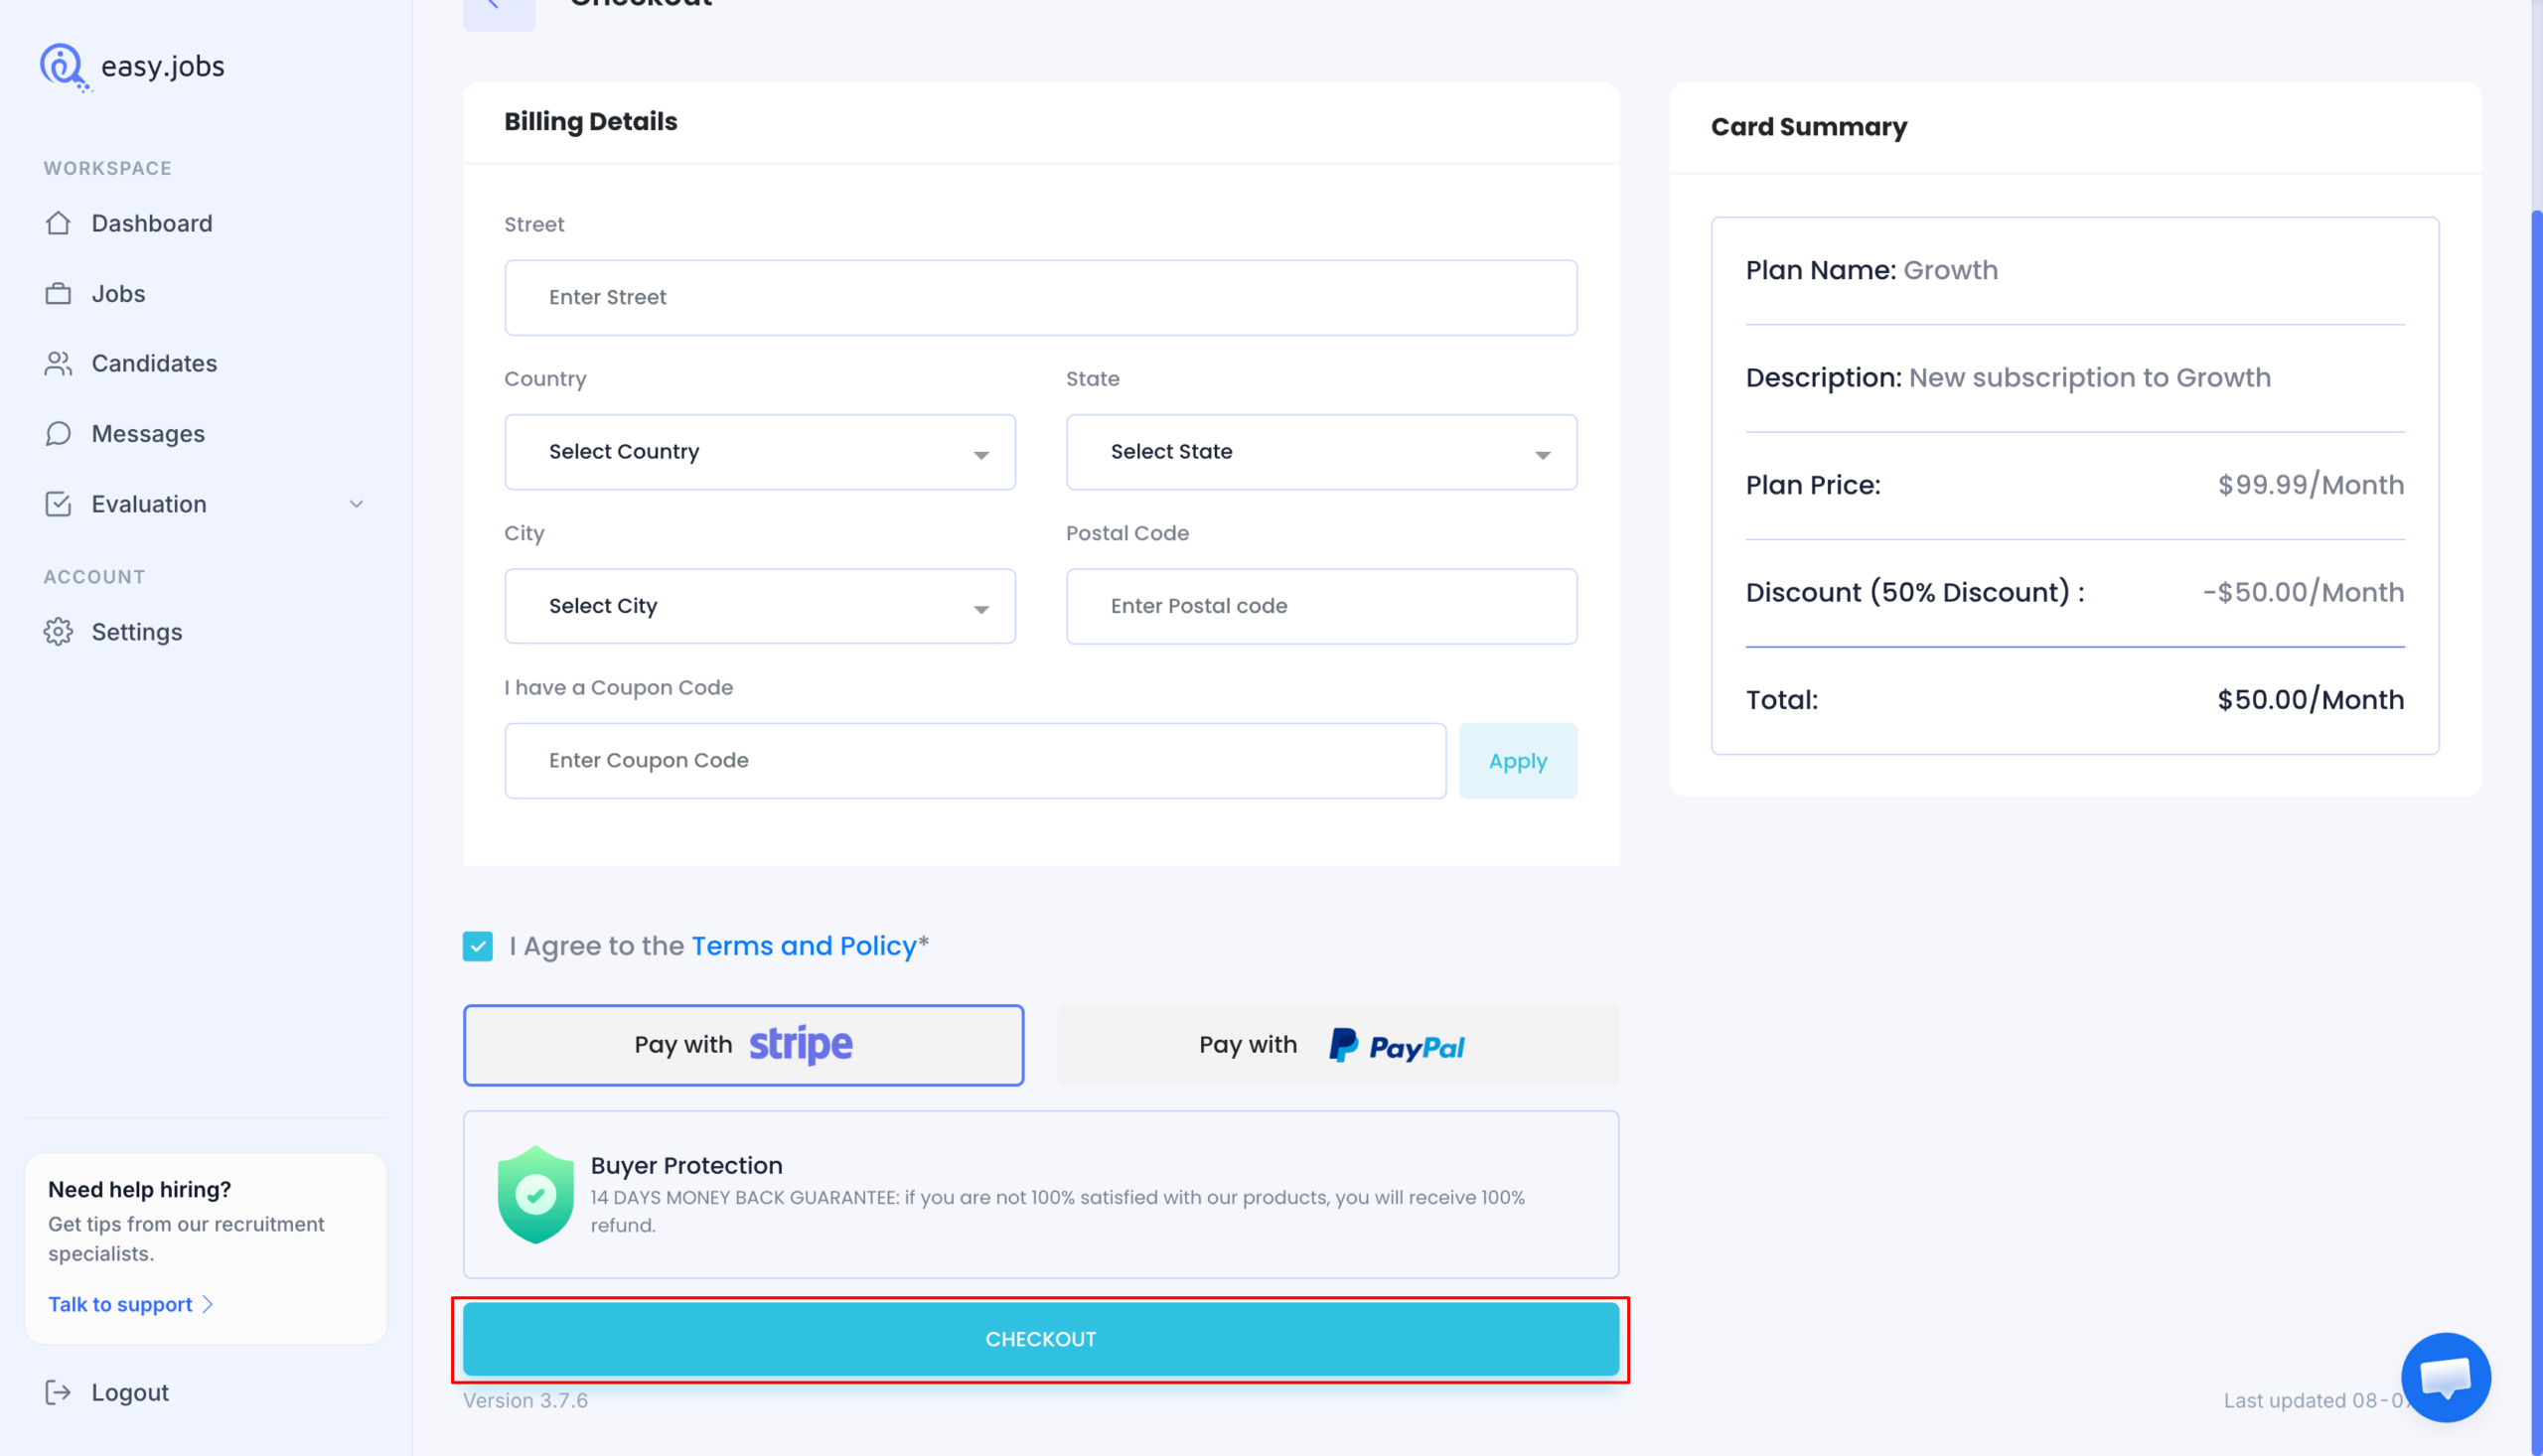
Task: Focus the Enter Street field
Action: coord(1040,297)
